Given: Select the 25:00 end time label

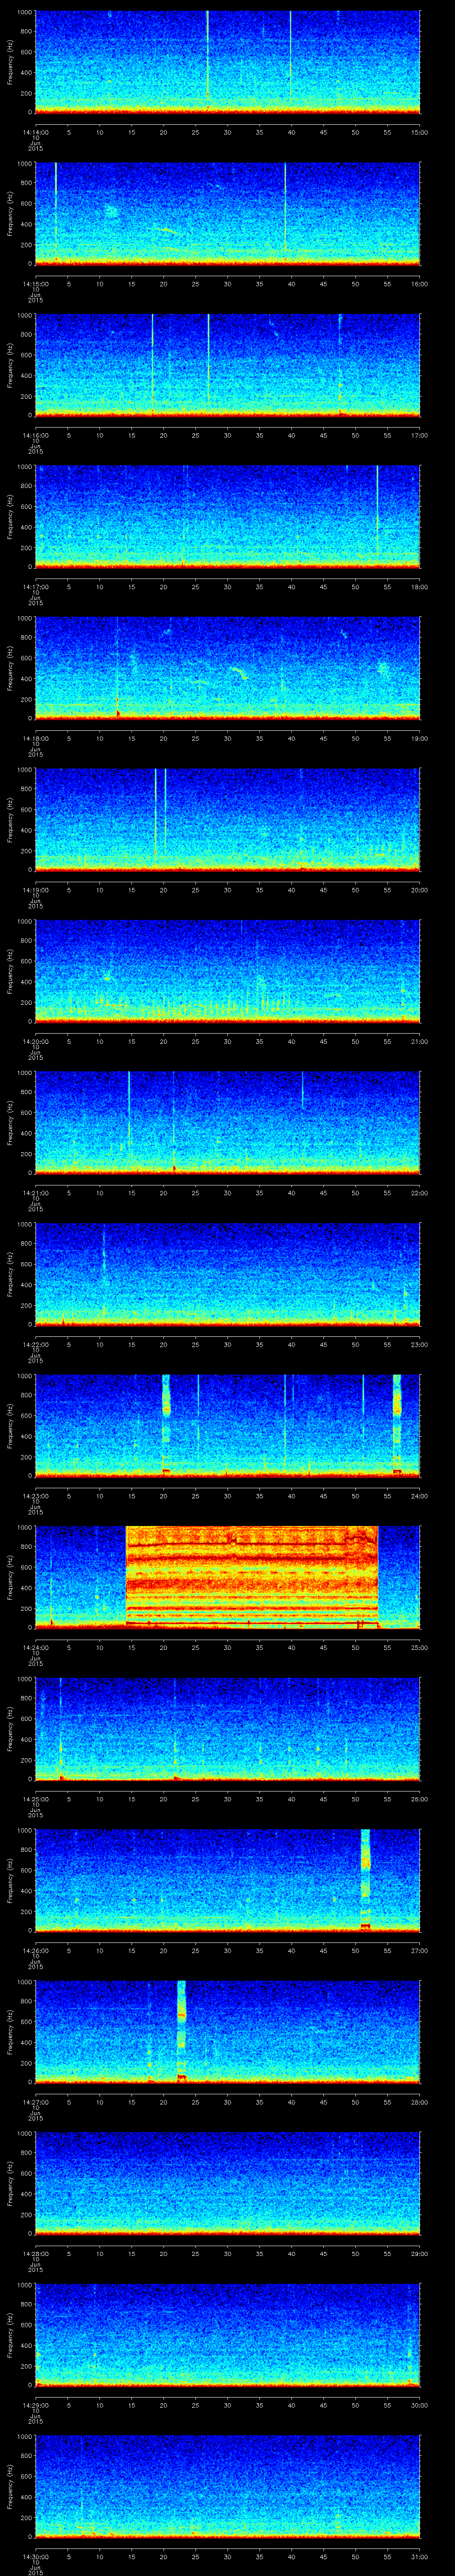Looking at the screenshot, I should [x=420, y=1647].
